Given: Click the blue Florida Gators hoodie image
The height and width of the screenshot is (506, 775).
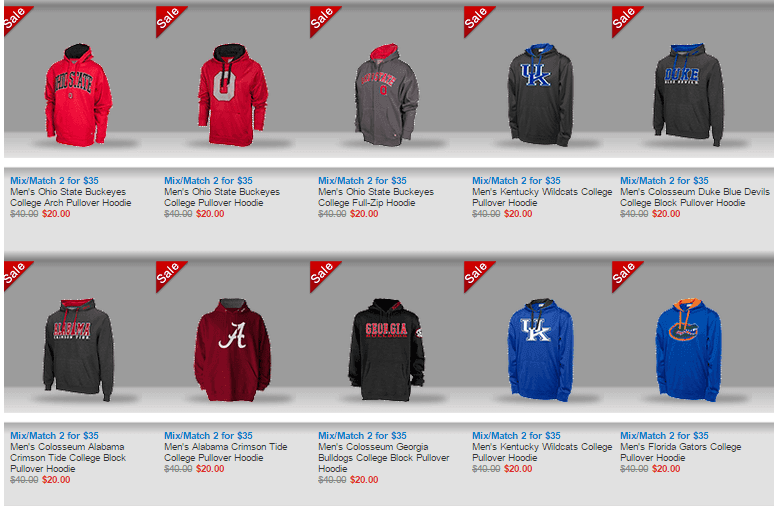Looking at the screenshot, I should (x=688, y=349).
